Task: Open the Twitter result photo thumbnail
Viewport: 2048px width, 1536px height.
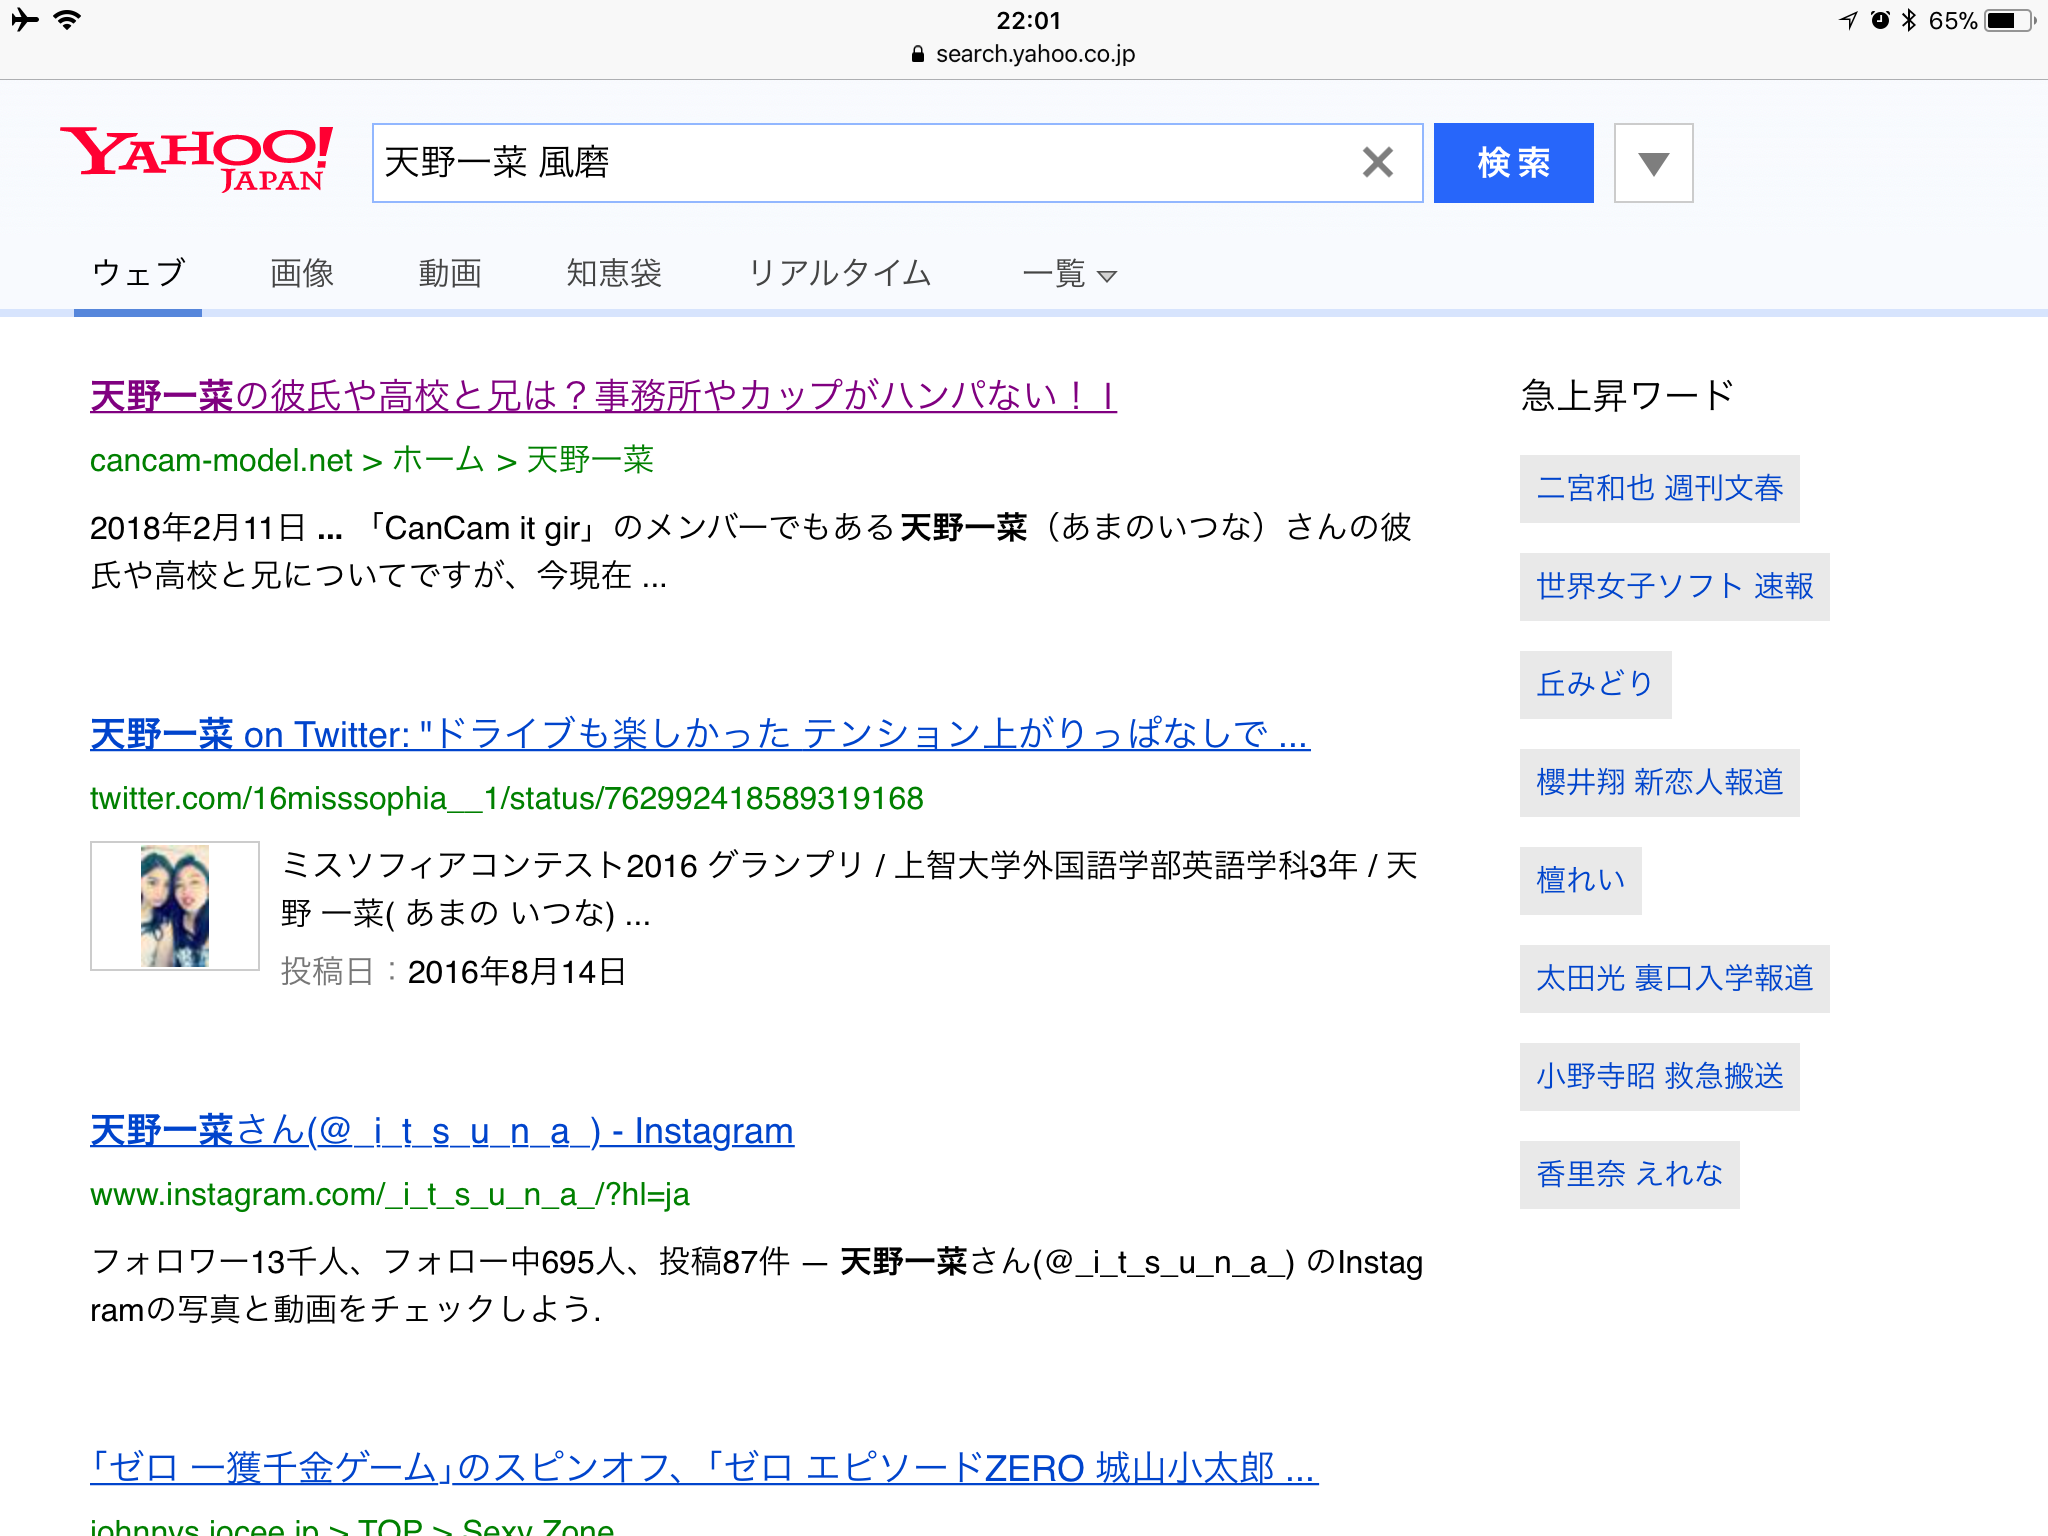Action: 175,906
